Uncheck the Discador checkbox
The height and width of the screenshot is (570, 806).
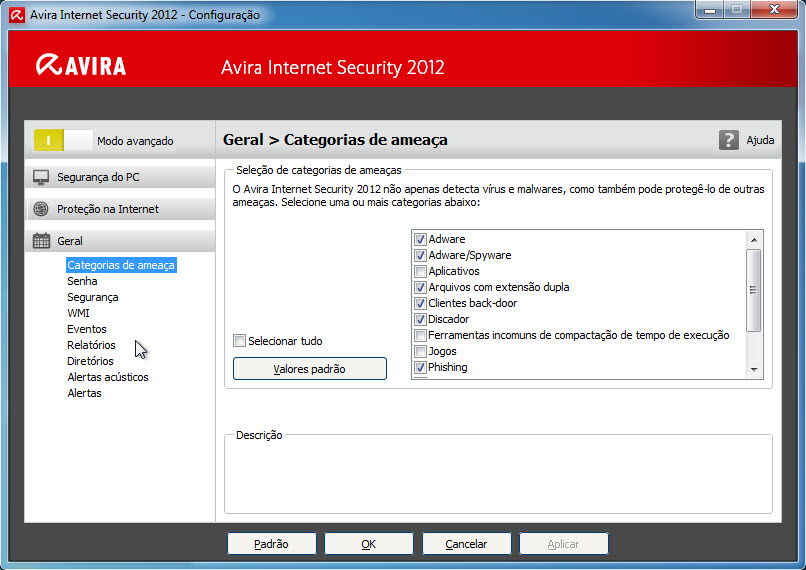pos(420,319)
